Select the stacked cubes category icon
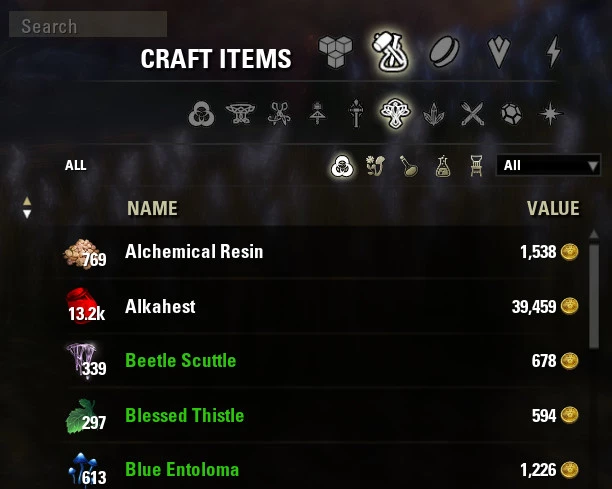The height and width of the screenshot is (489, 612). click(335, 52)
